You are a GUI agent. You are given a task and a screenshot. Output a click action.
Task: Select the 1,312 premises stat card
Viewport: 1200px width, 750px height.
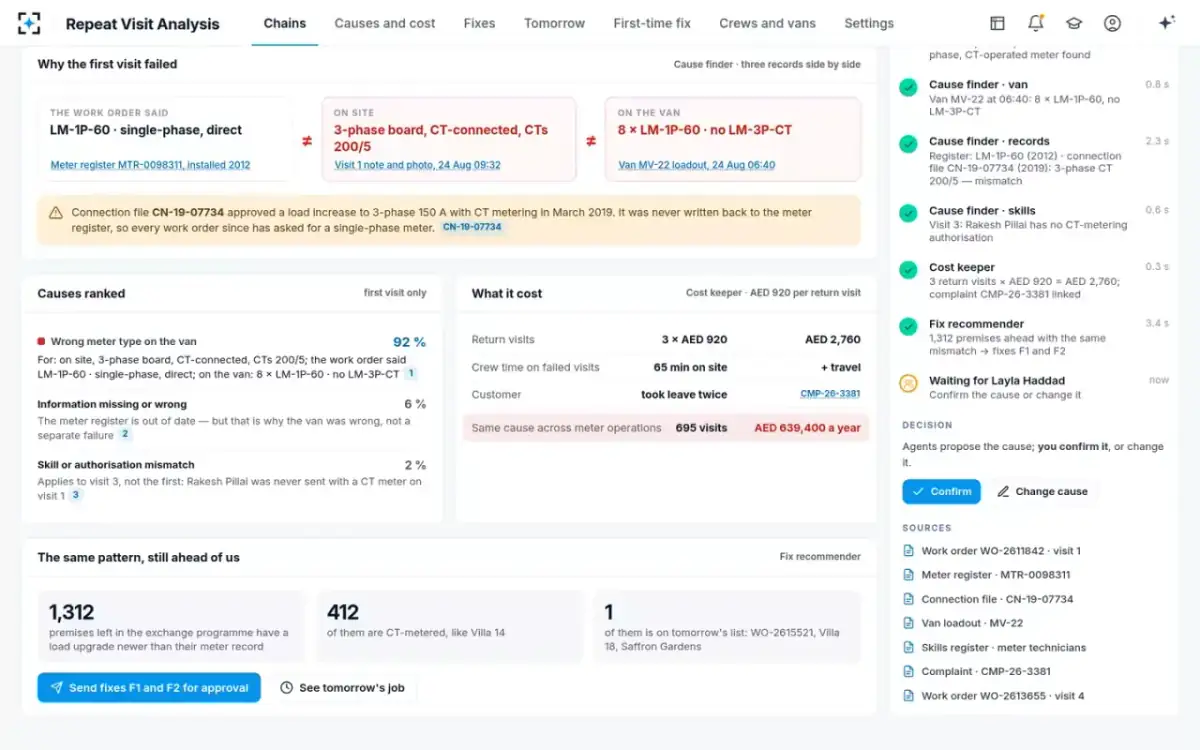(171, 626)
